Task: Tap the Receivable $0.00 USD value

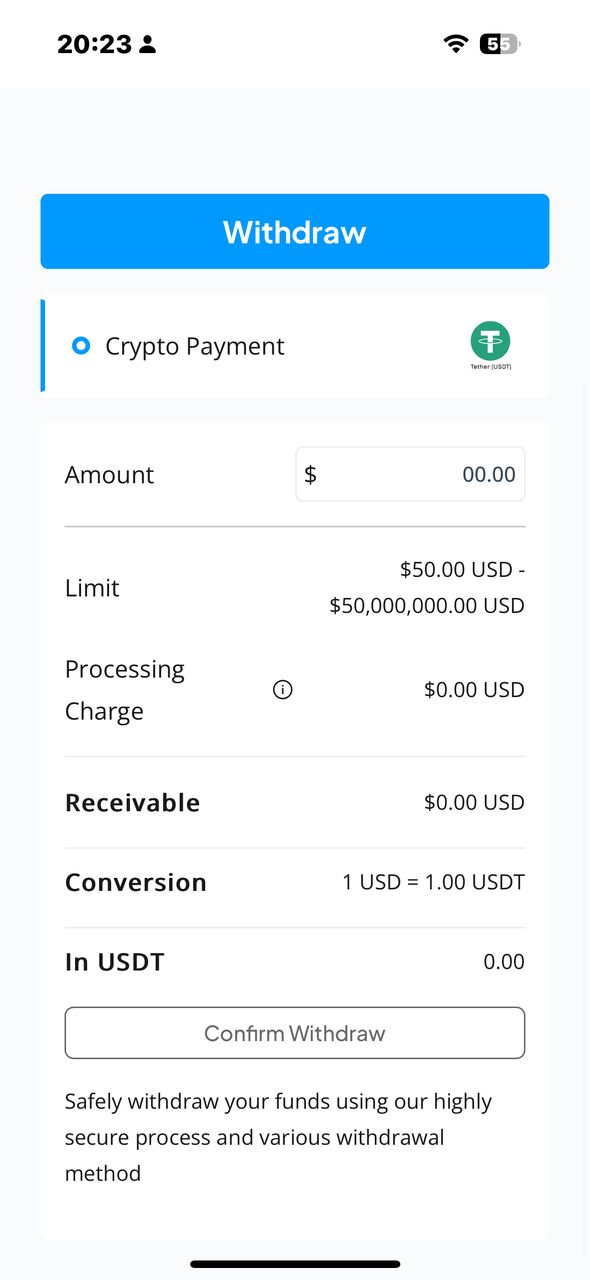Action: point(474,803)
